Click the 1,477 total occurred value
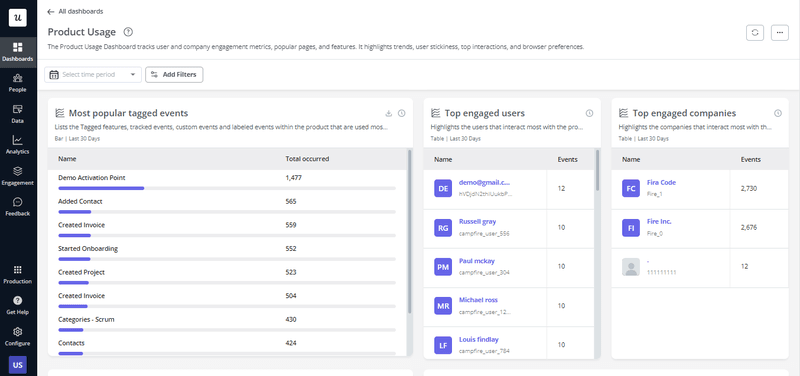 pos(294,178)
